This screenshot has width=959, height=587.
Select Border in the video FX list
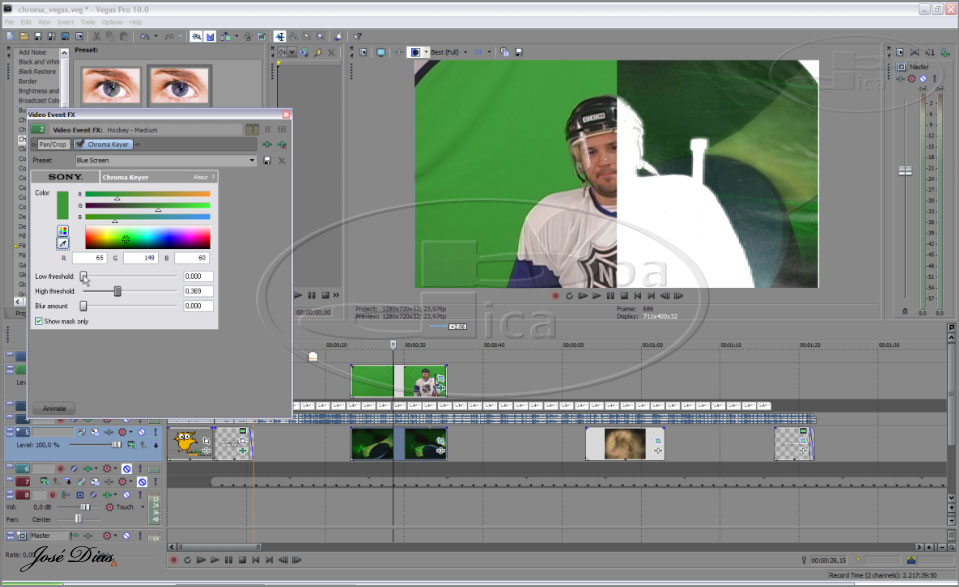(28, 81)
